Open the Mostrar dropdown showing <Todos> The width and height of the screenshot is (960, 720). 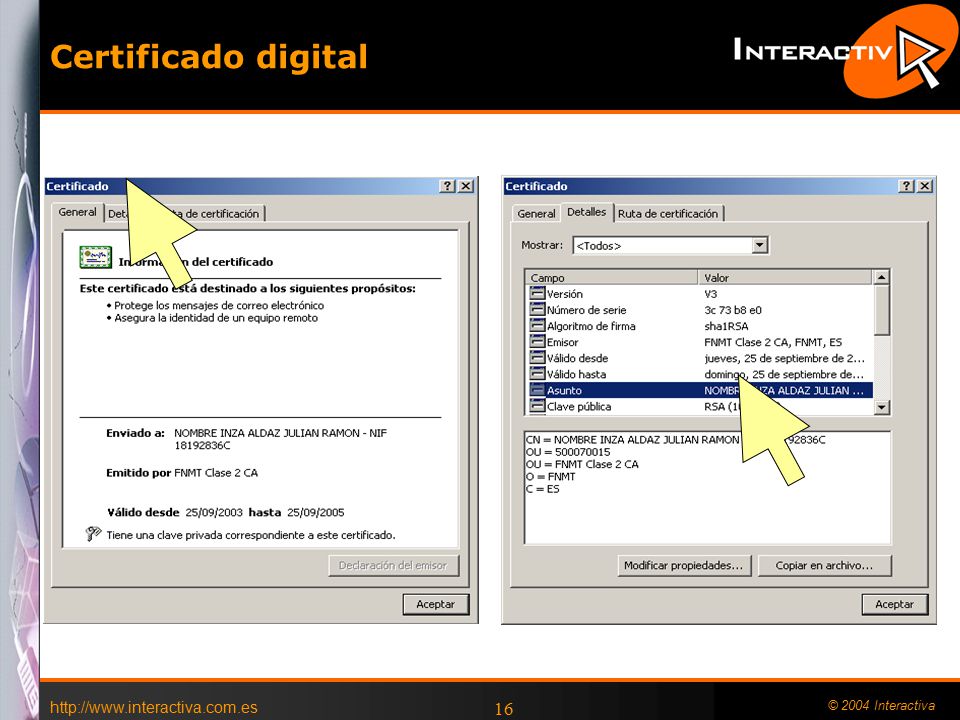click(759, 246)
